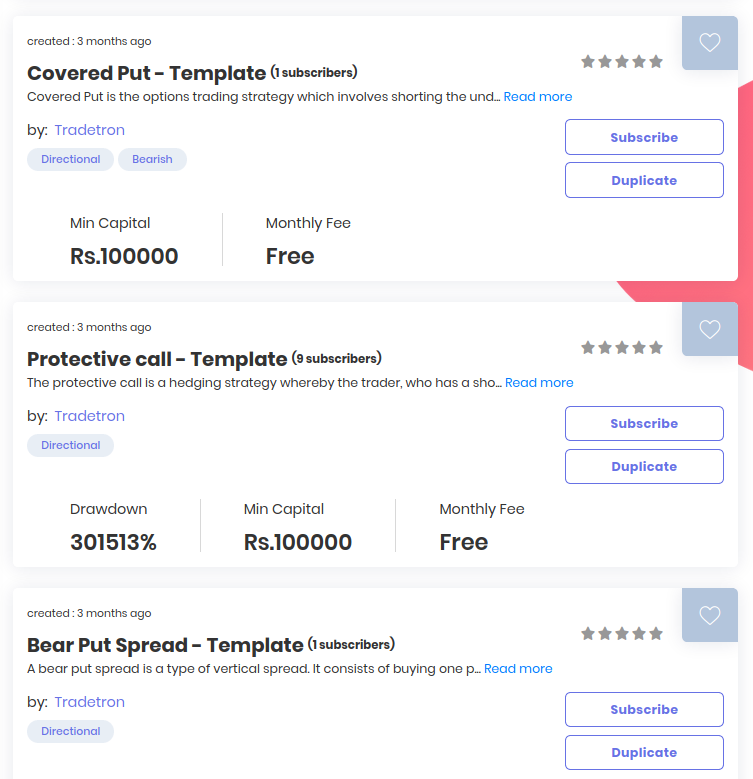Image resolution: width=753 pixels, height=779 pixels.
Task: Expand Protective call description via Read more
Action: tap(539, 383)
